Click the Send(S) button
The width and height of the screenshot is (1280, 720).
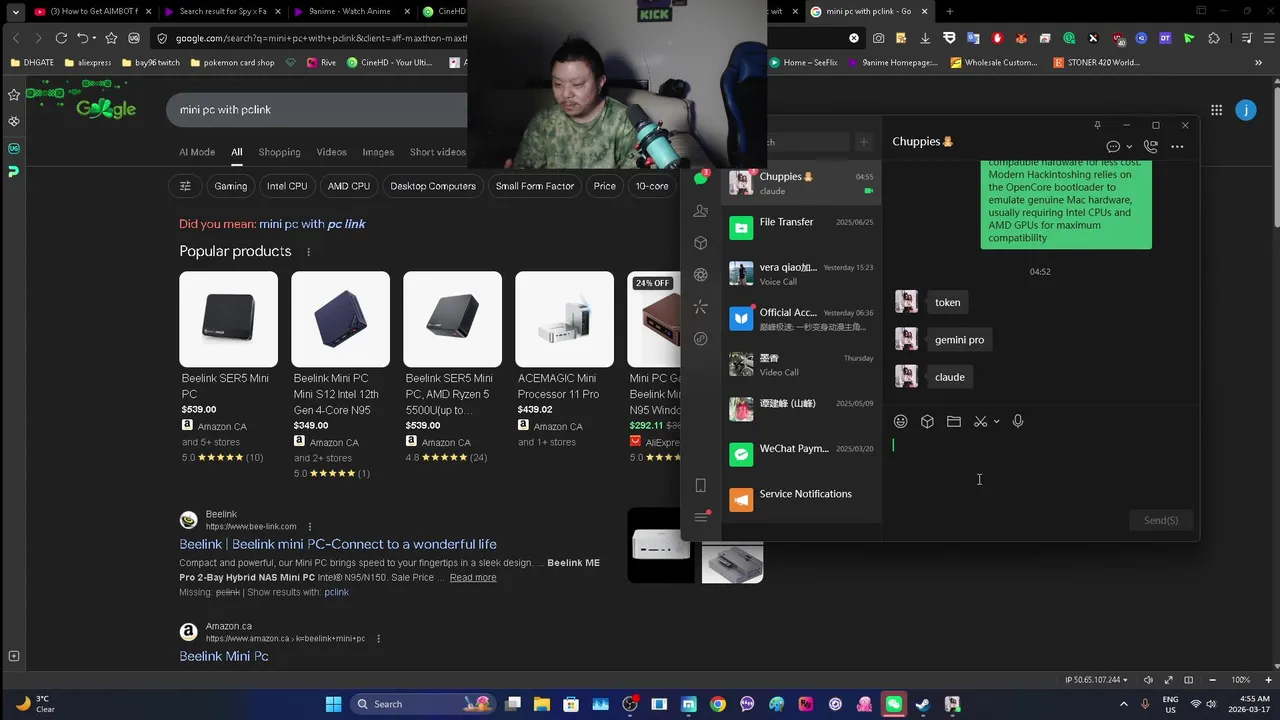pos(1161,520)
